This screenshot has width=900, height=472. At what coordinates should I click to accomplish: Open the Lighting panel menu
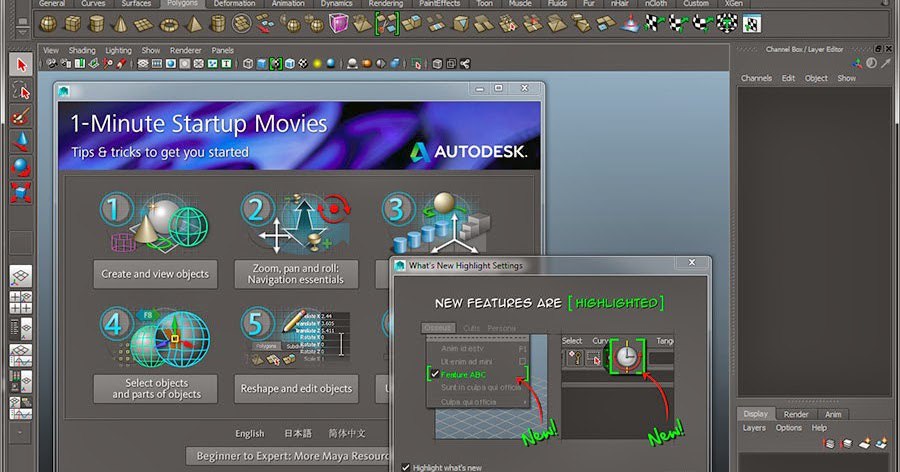[118, 51]
